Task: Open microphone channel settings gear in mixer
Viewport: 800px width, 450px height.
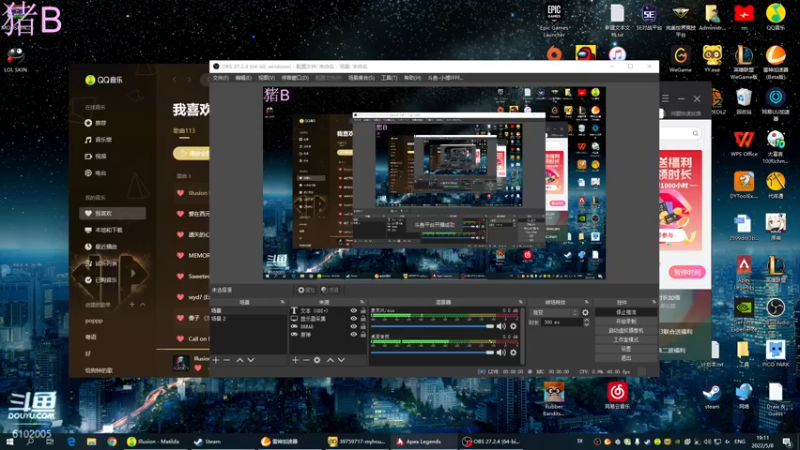Action: [513, 326]
